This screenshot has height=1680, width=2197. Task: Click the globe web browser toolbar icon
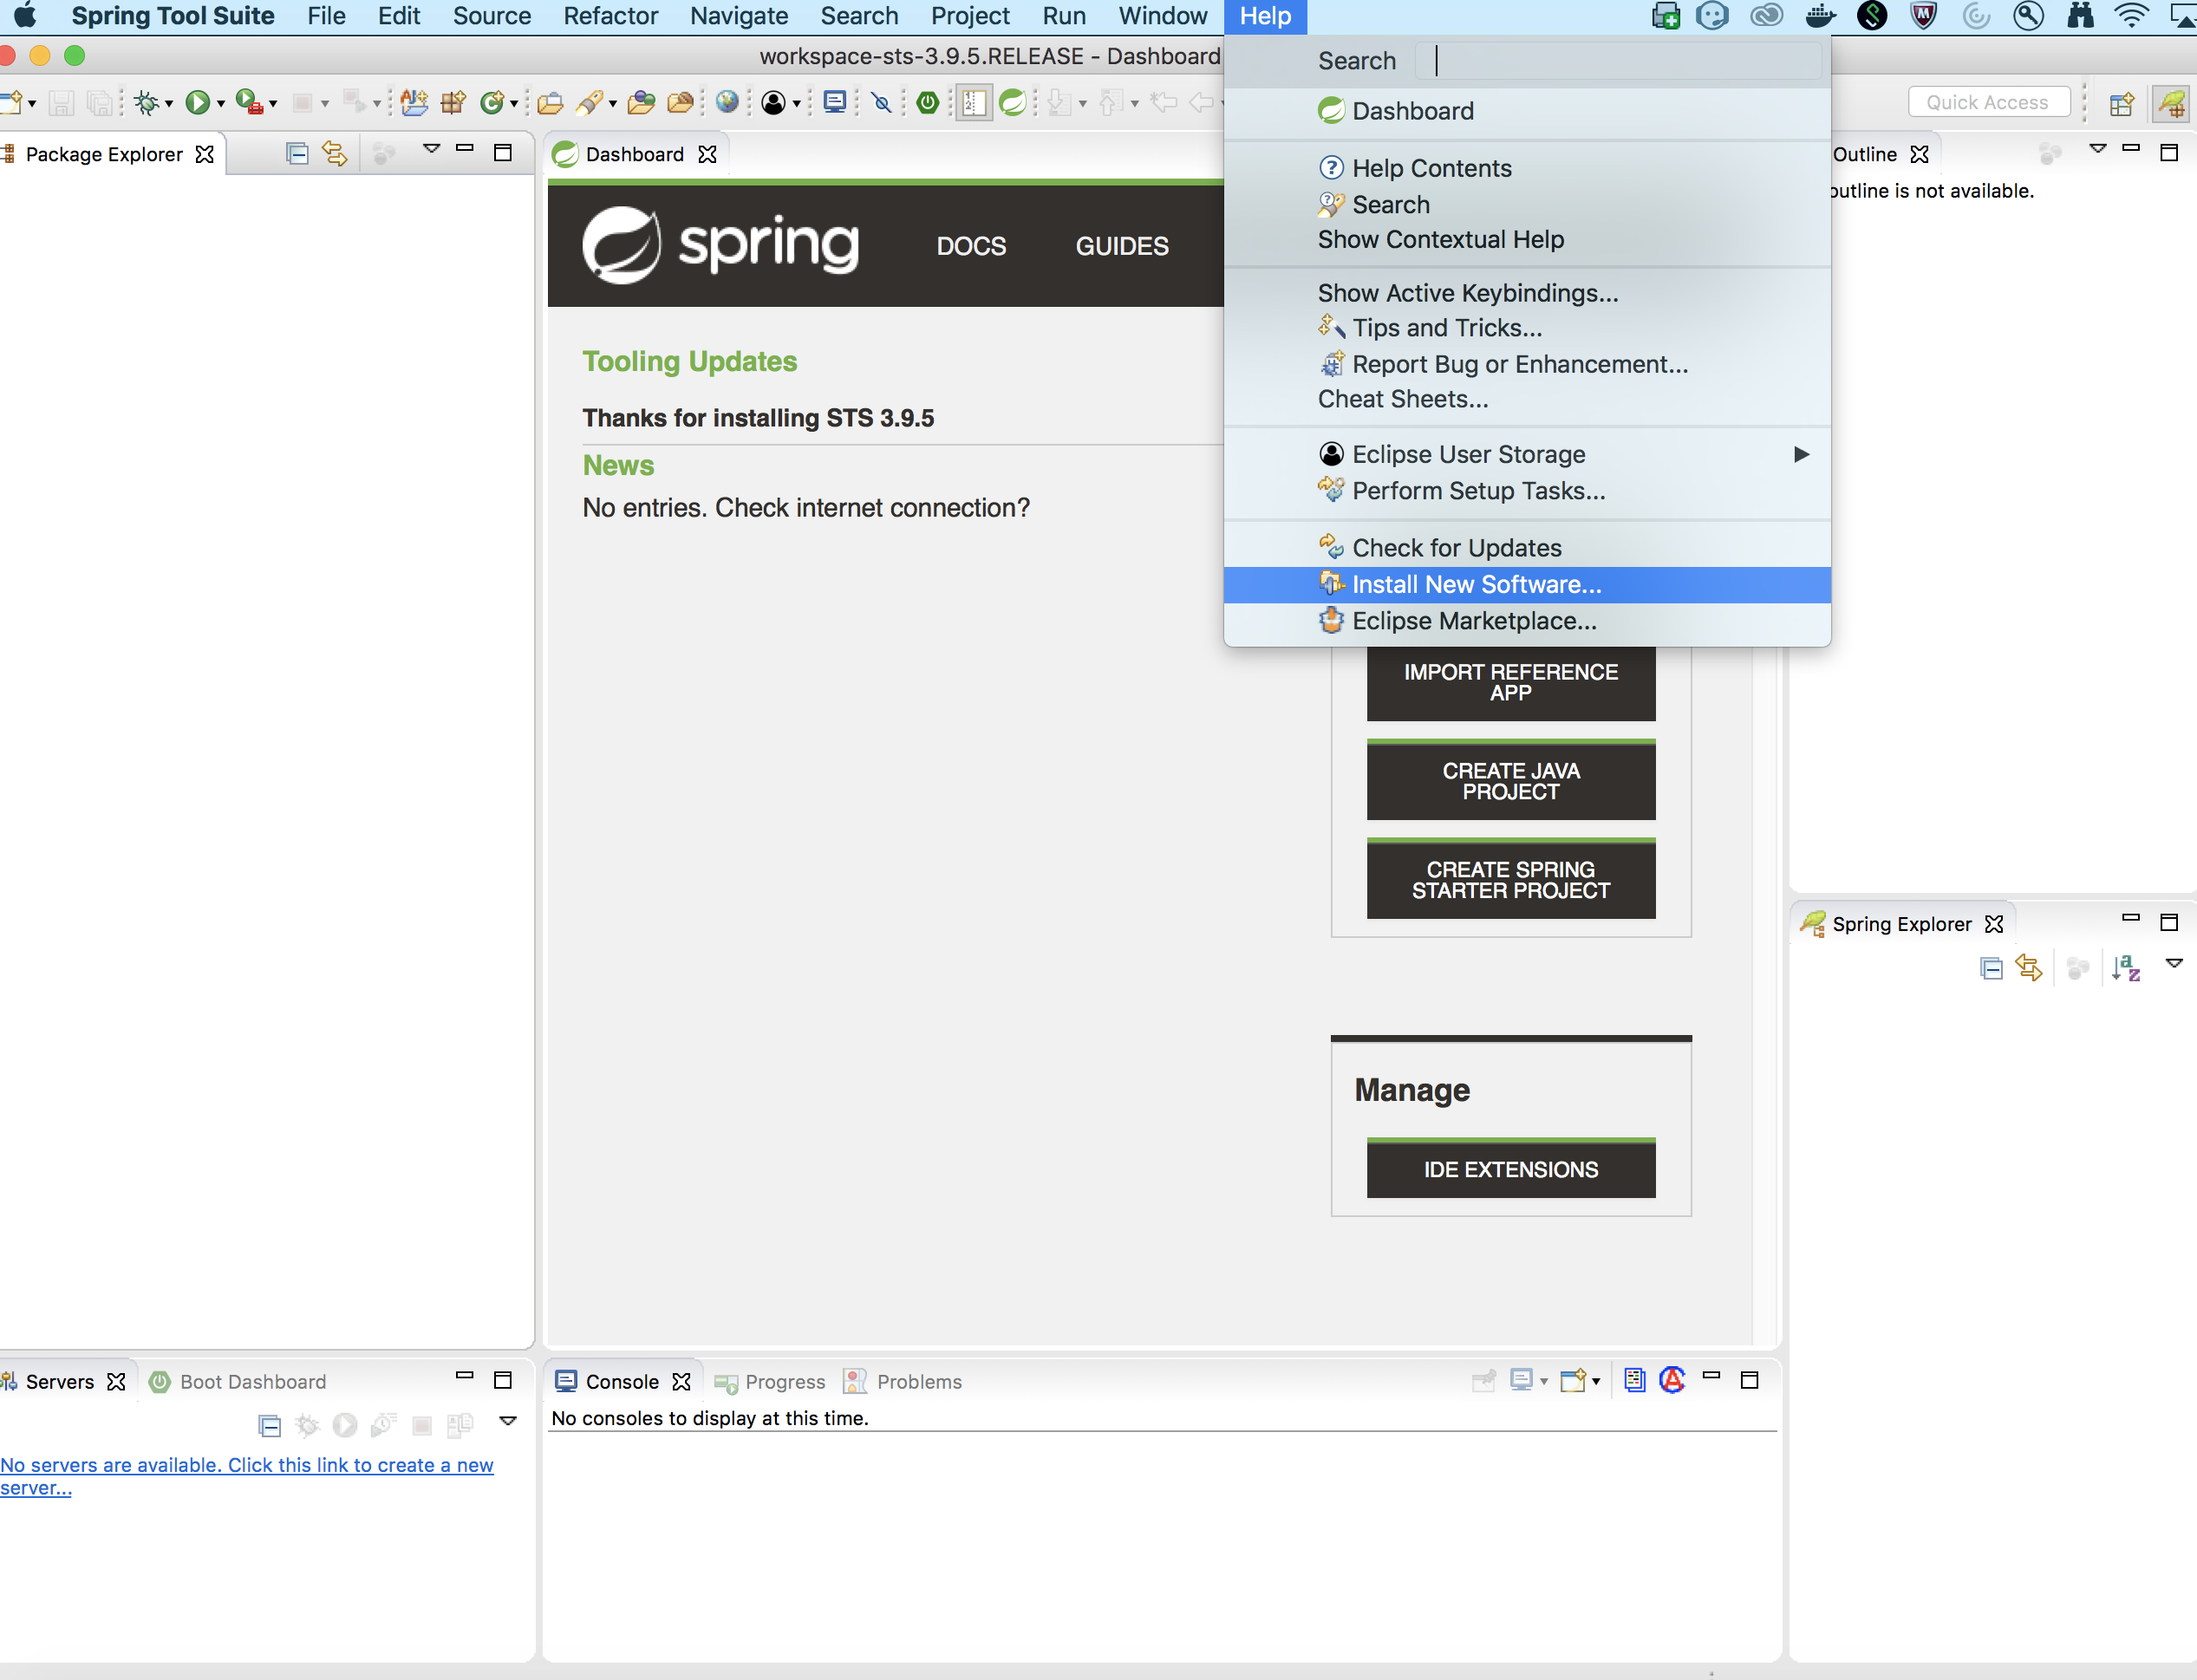tap(727, 102)
